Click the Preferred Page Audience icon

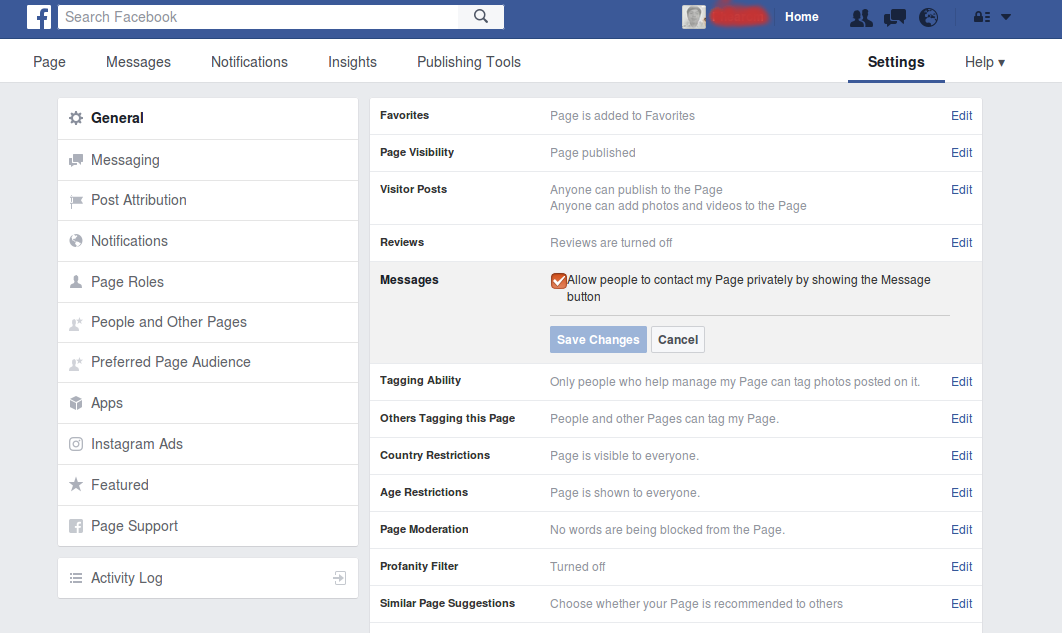pos(76,364)
